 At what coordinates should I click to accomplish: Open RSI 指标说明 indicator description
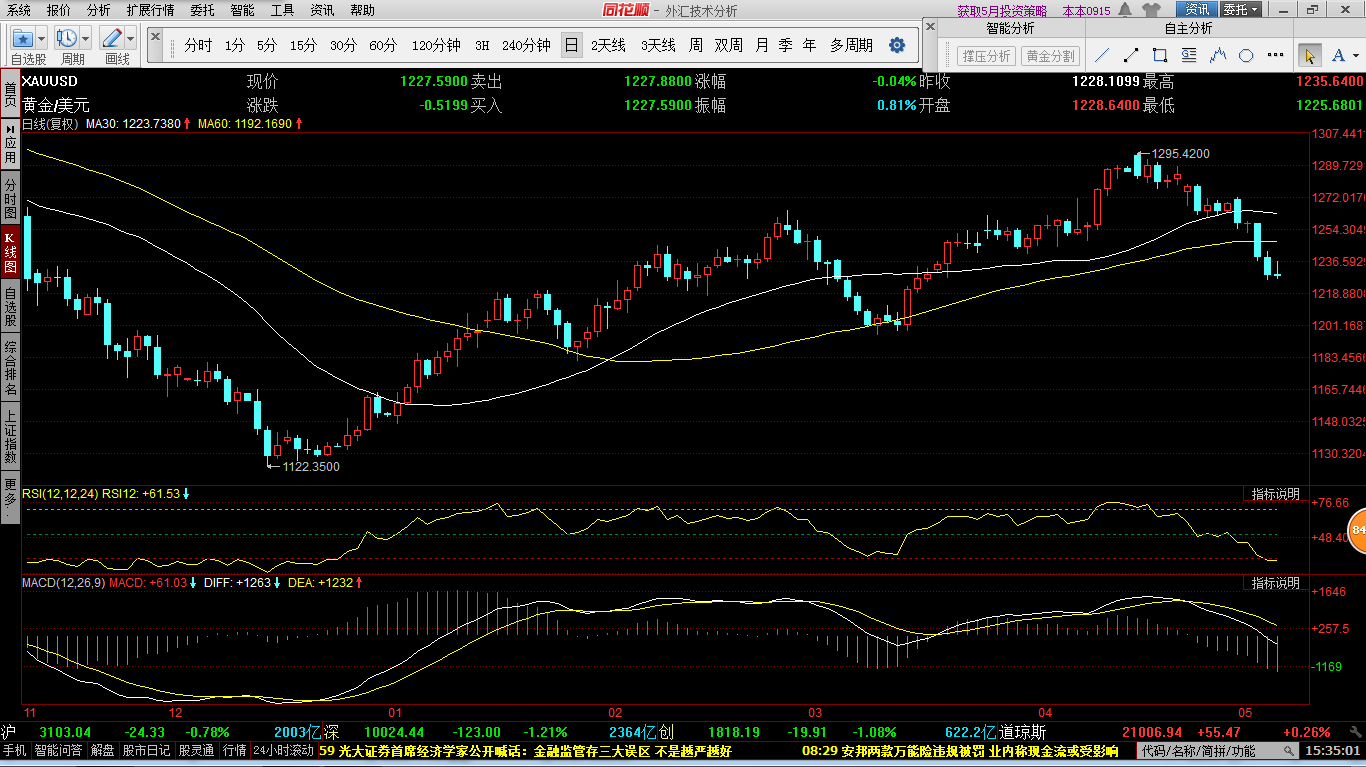coord(1275,494)
